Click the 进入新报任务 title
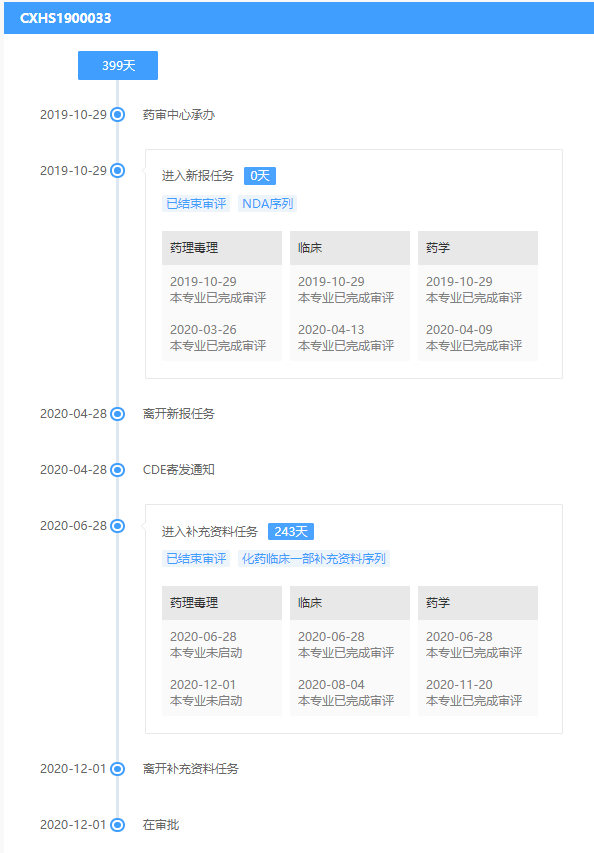Image resolution: width=594 pixels, height=853 pixels. coord(197,176)
